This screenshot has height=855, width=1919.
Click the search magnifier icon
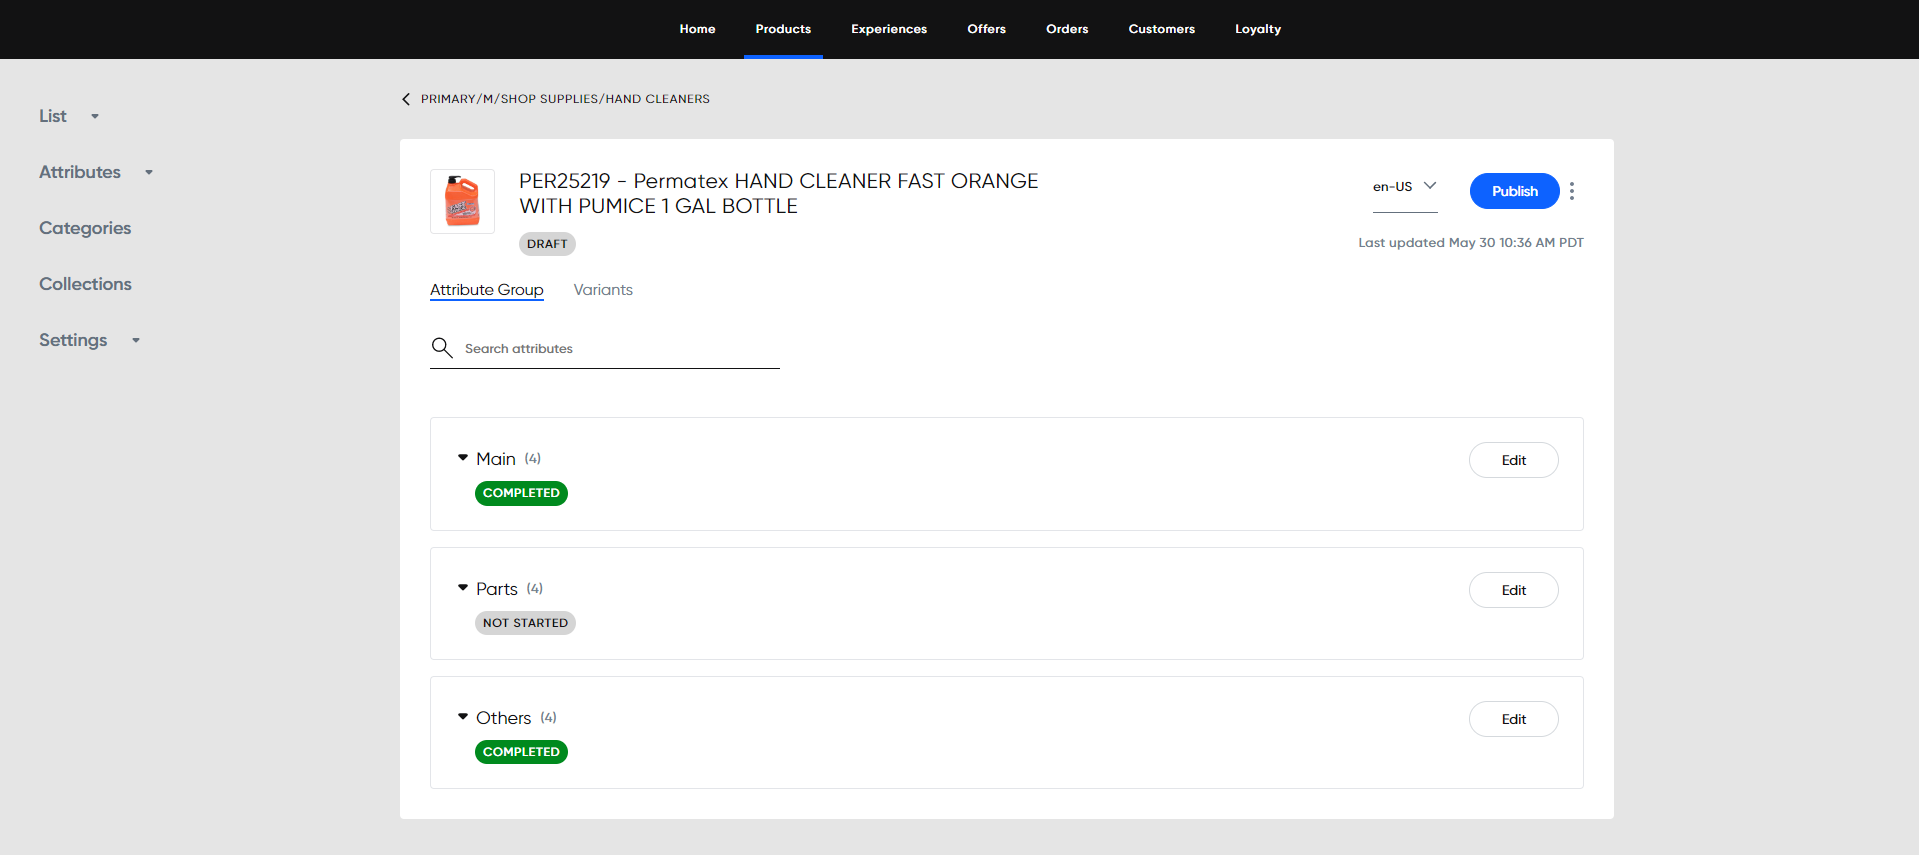coord(442,348)
